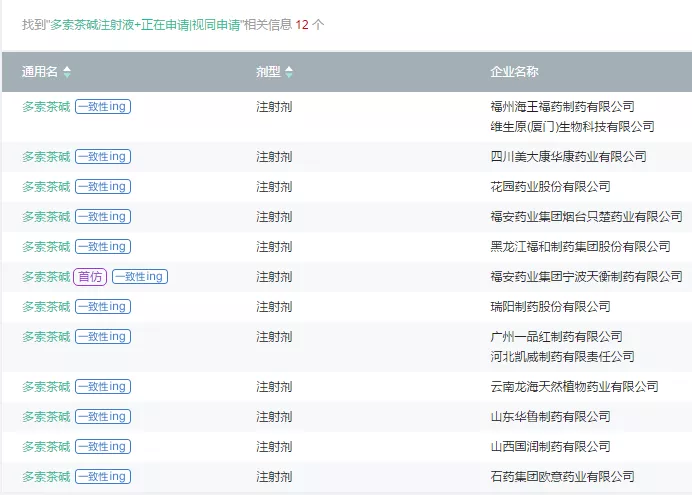Screen dimensions: 692x495
Task: Select company 花园药业股份有限公司
Action: coord(550,187)
